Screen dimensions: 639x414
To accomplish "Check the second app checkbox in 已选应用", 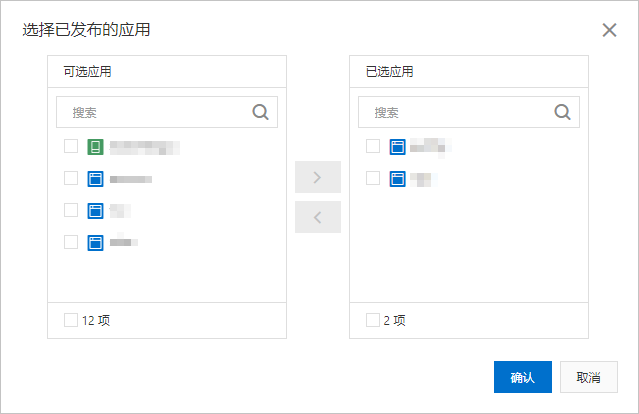I will [373, 178].
